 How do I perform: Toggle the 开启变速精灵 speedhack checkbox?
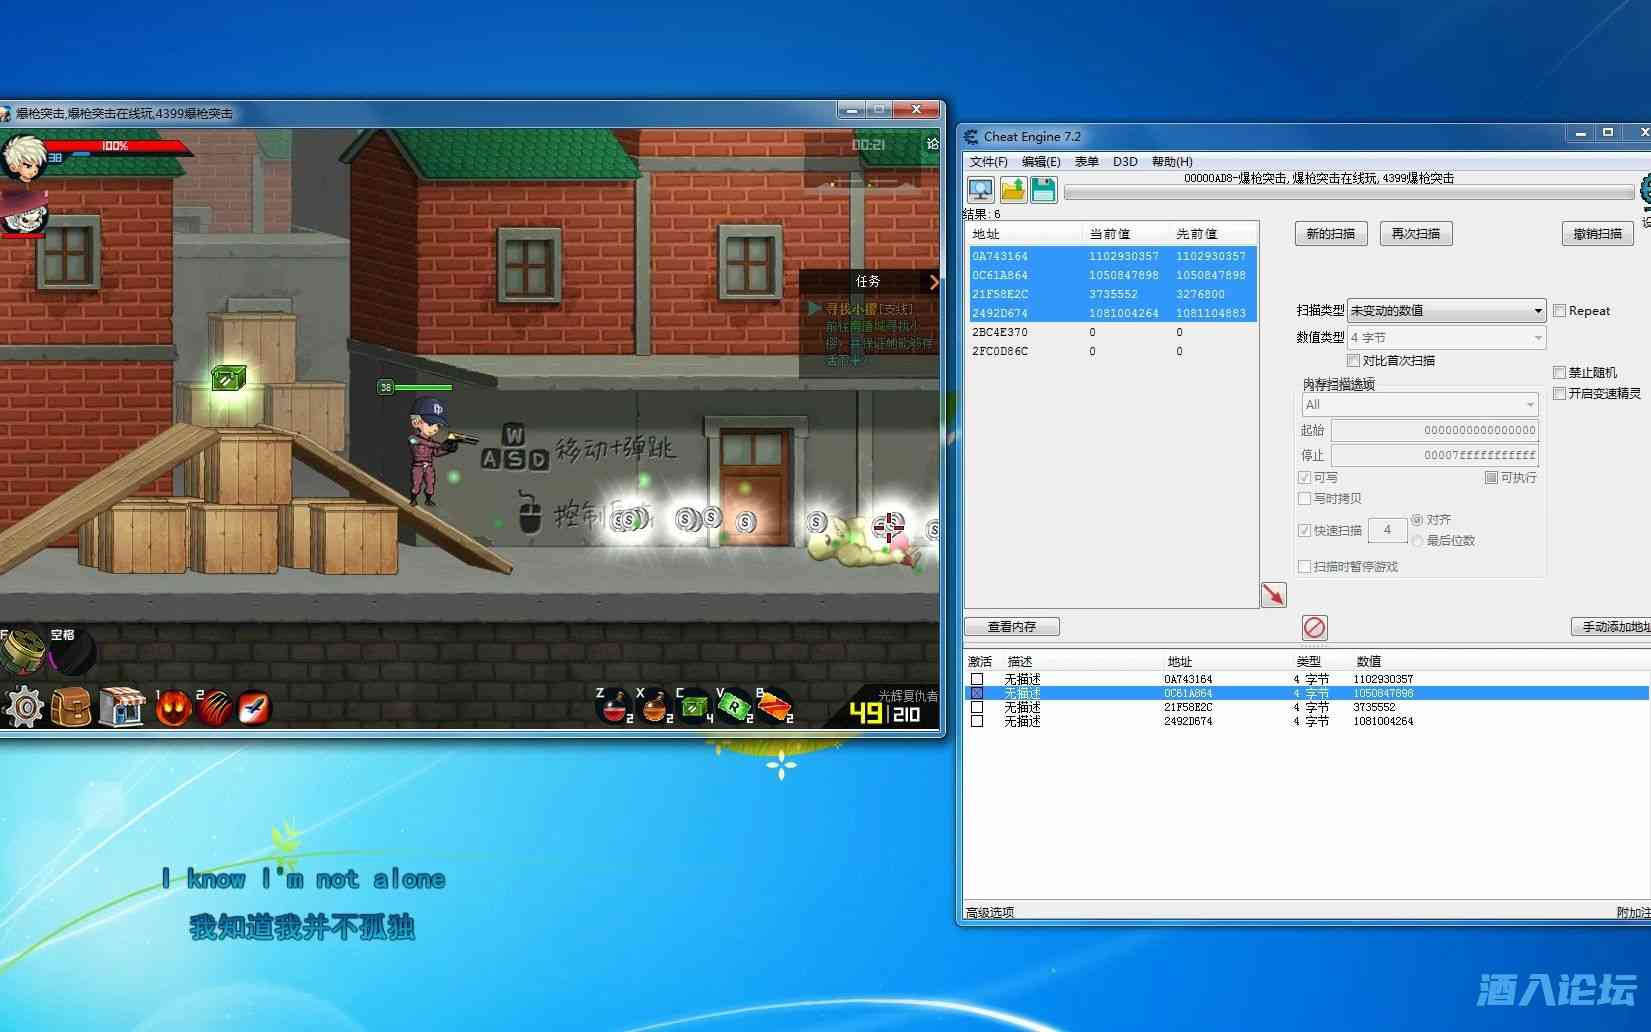pos(1559,394)
